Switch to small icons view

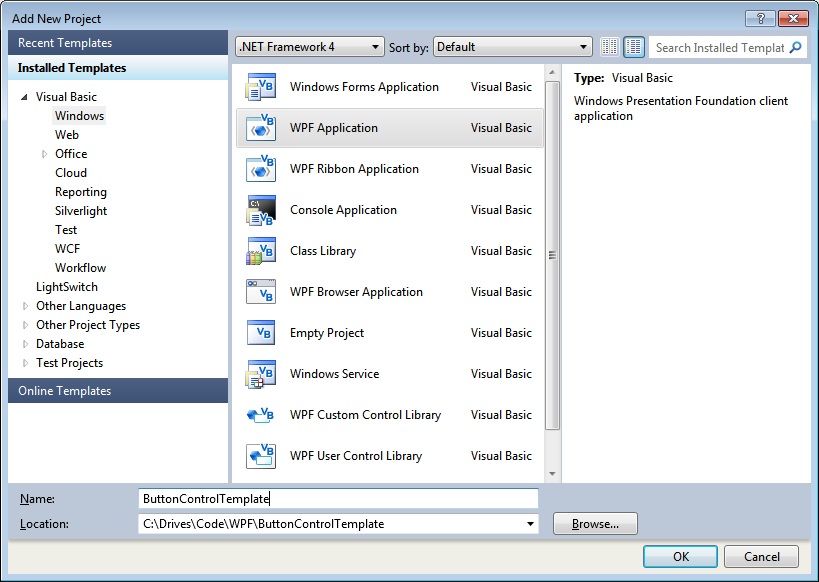[610, 47]
